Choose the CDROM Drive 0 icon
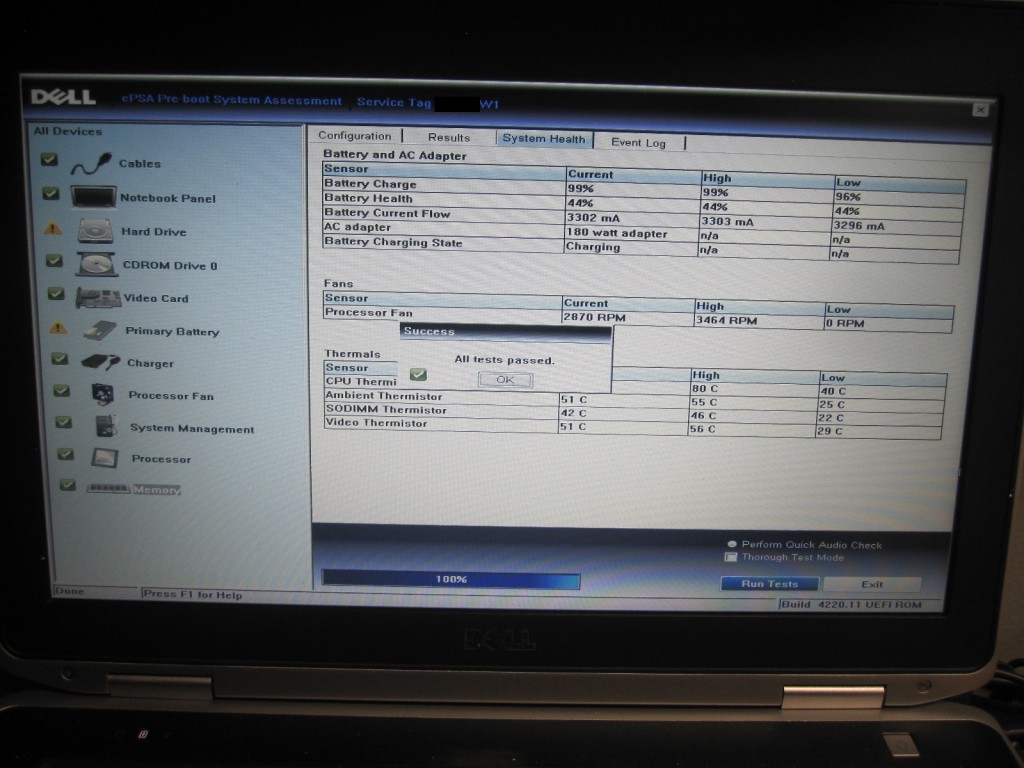Image resolution: width=1024 pixels, height=768 pixels. [x=97, y=265]
